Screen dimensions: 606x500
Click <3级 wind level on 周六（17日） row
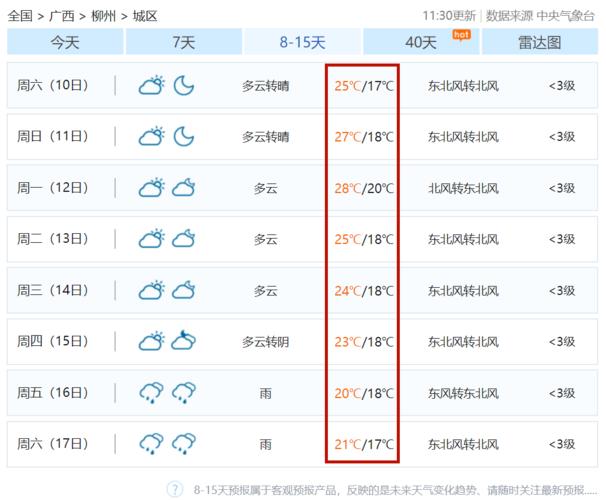coord(562,444)
